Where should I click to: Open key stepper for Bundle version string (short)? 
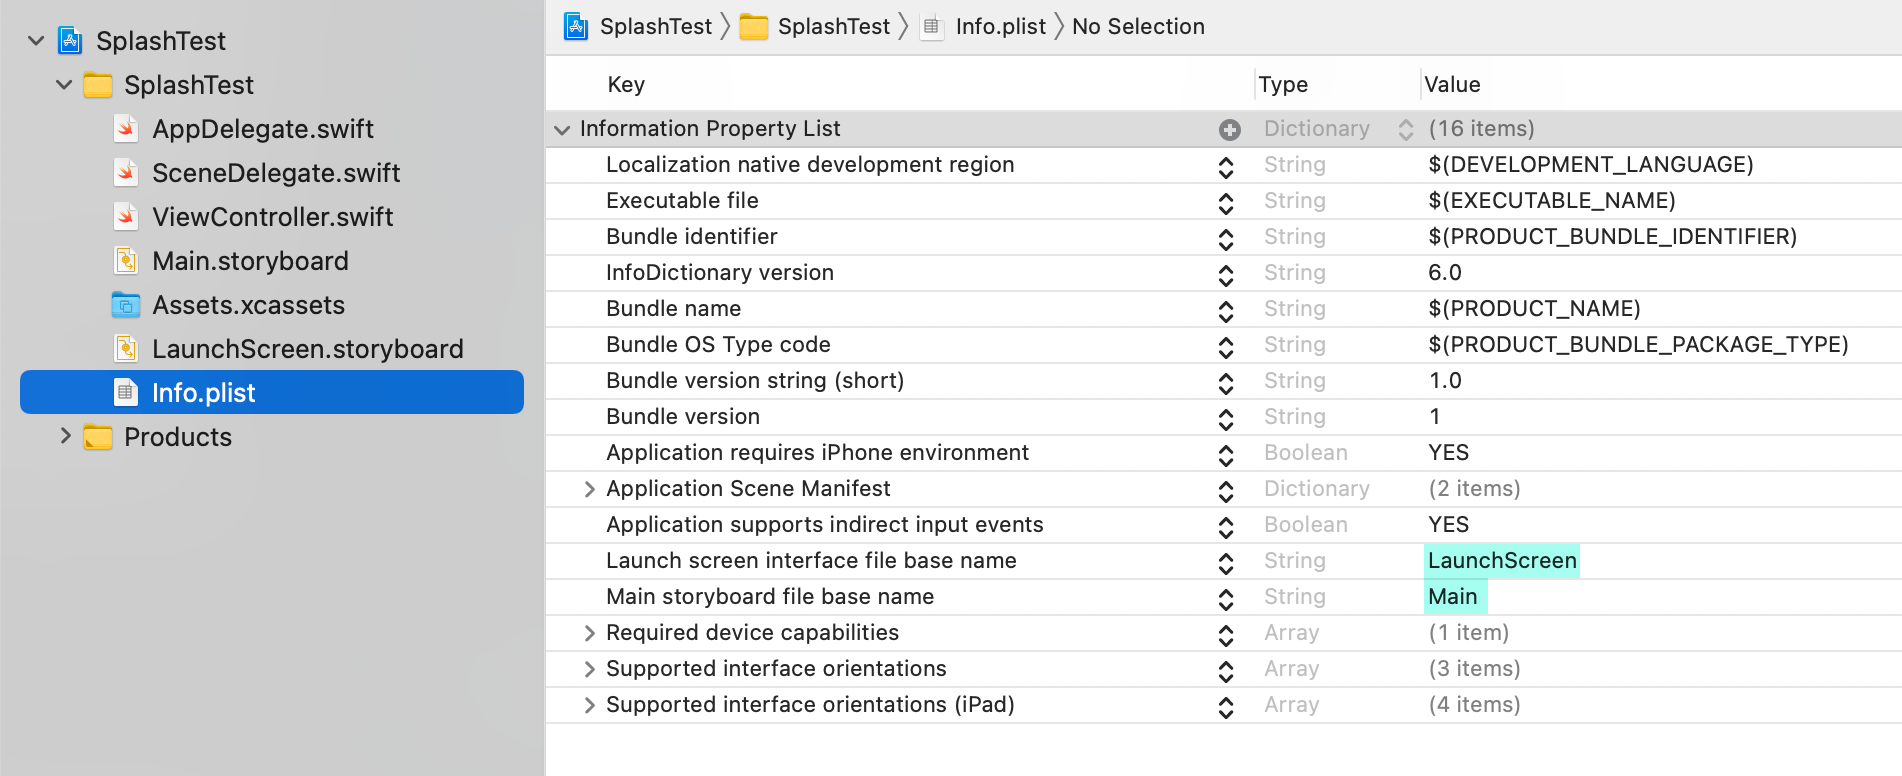1226,383
